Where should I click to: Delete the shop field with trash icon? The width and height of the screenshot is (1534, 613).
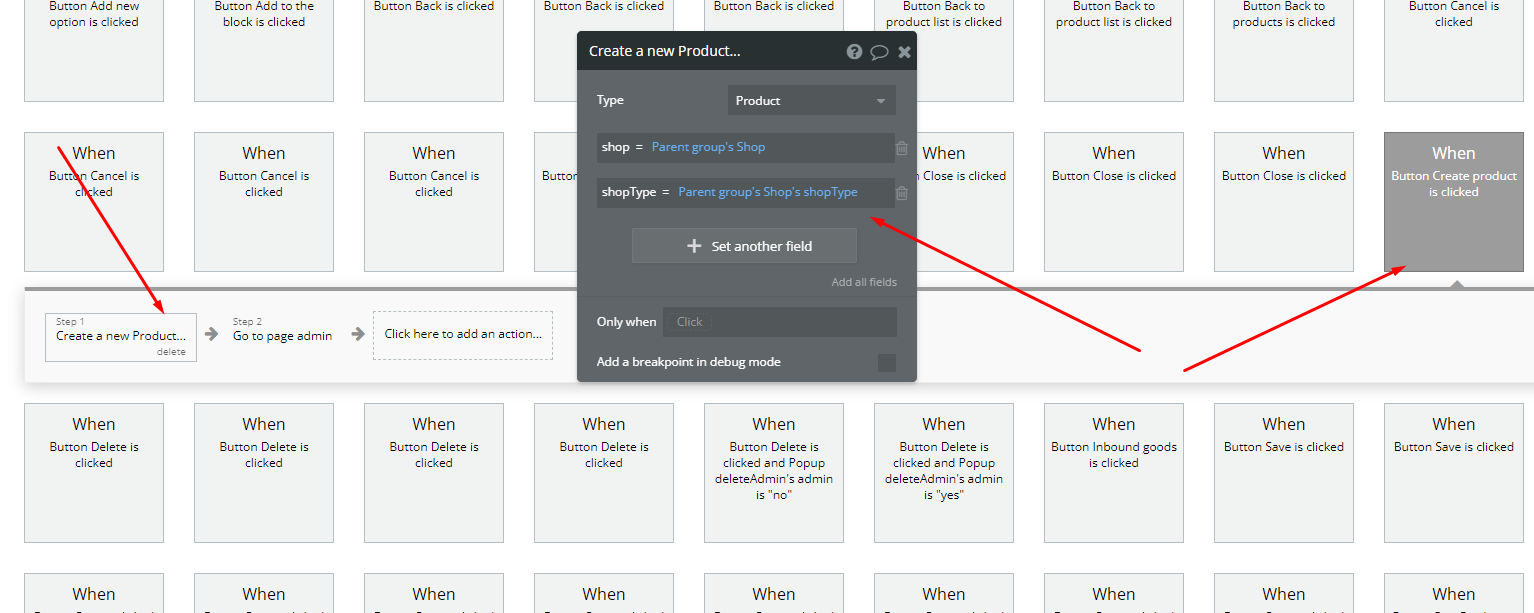(902, 148)
